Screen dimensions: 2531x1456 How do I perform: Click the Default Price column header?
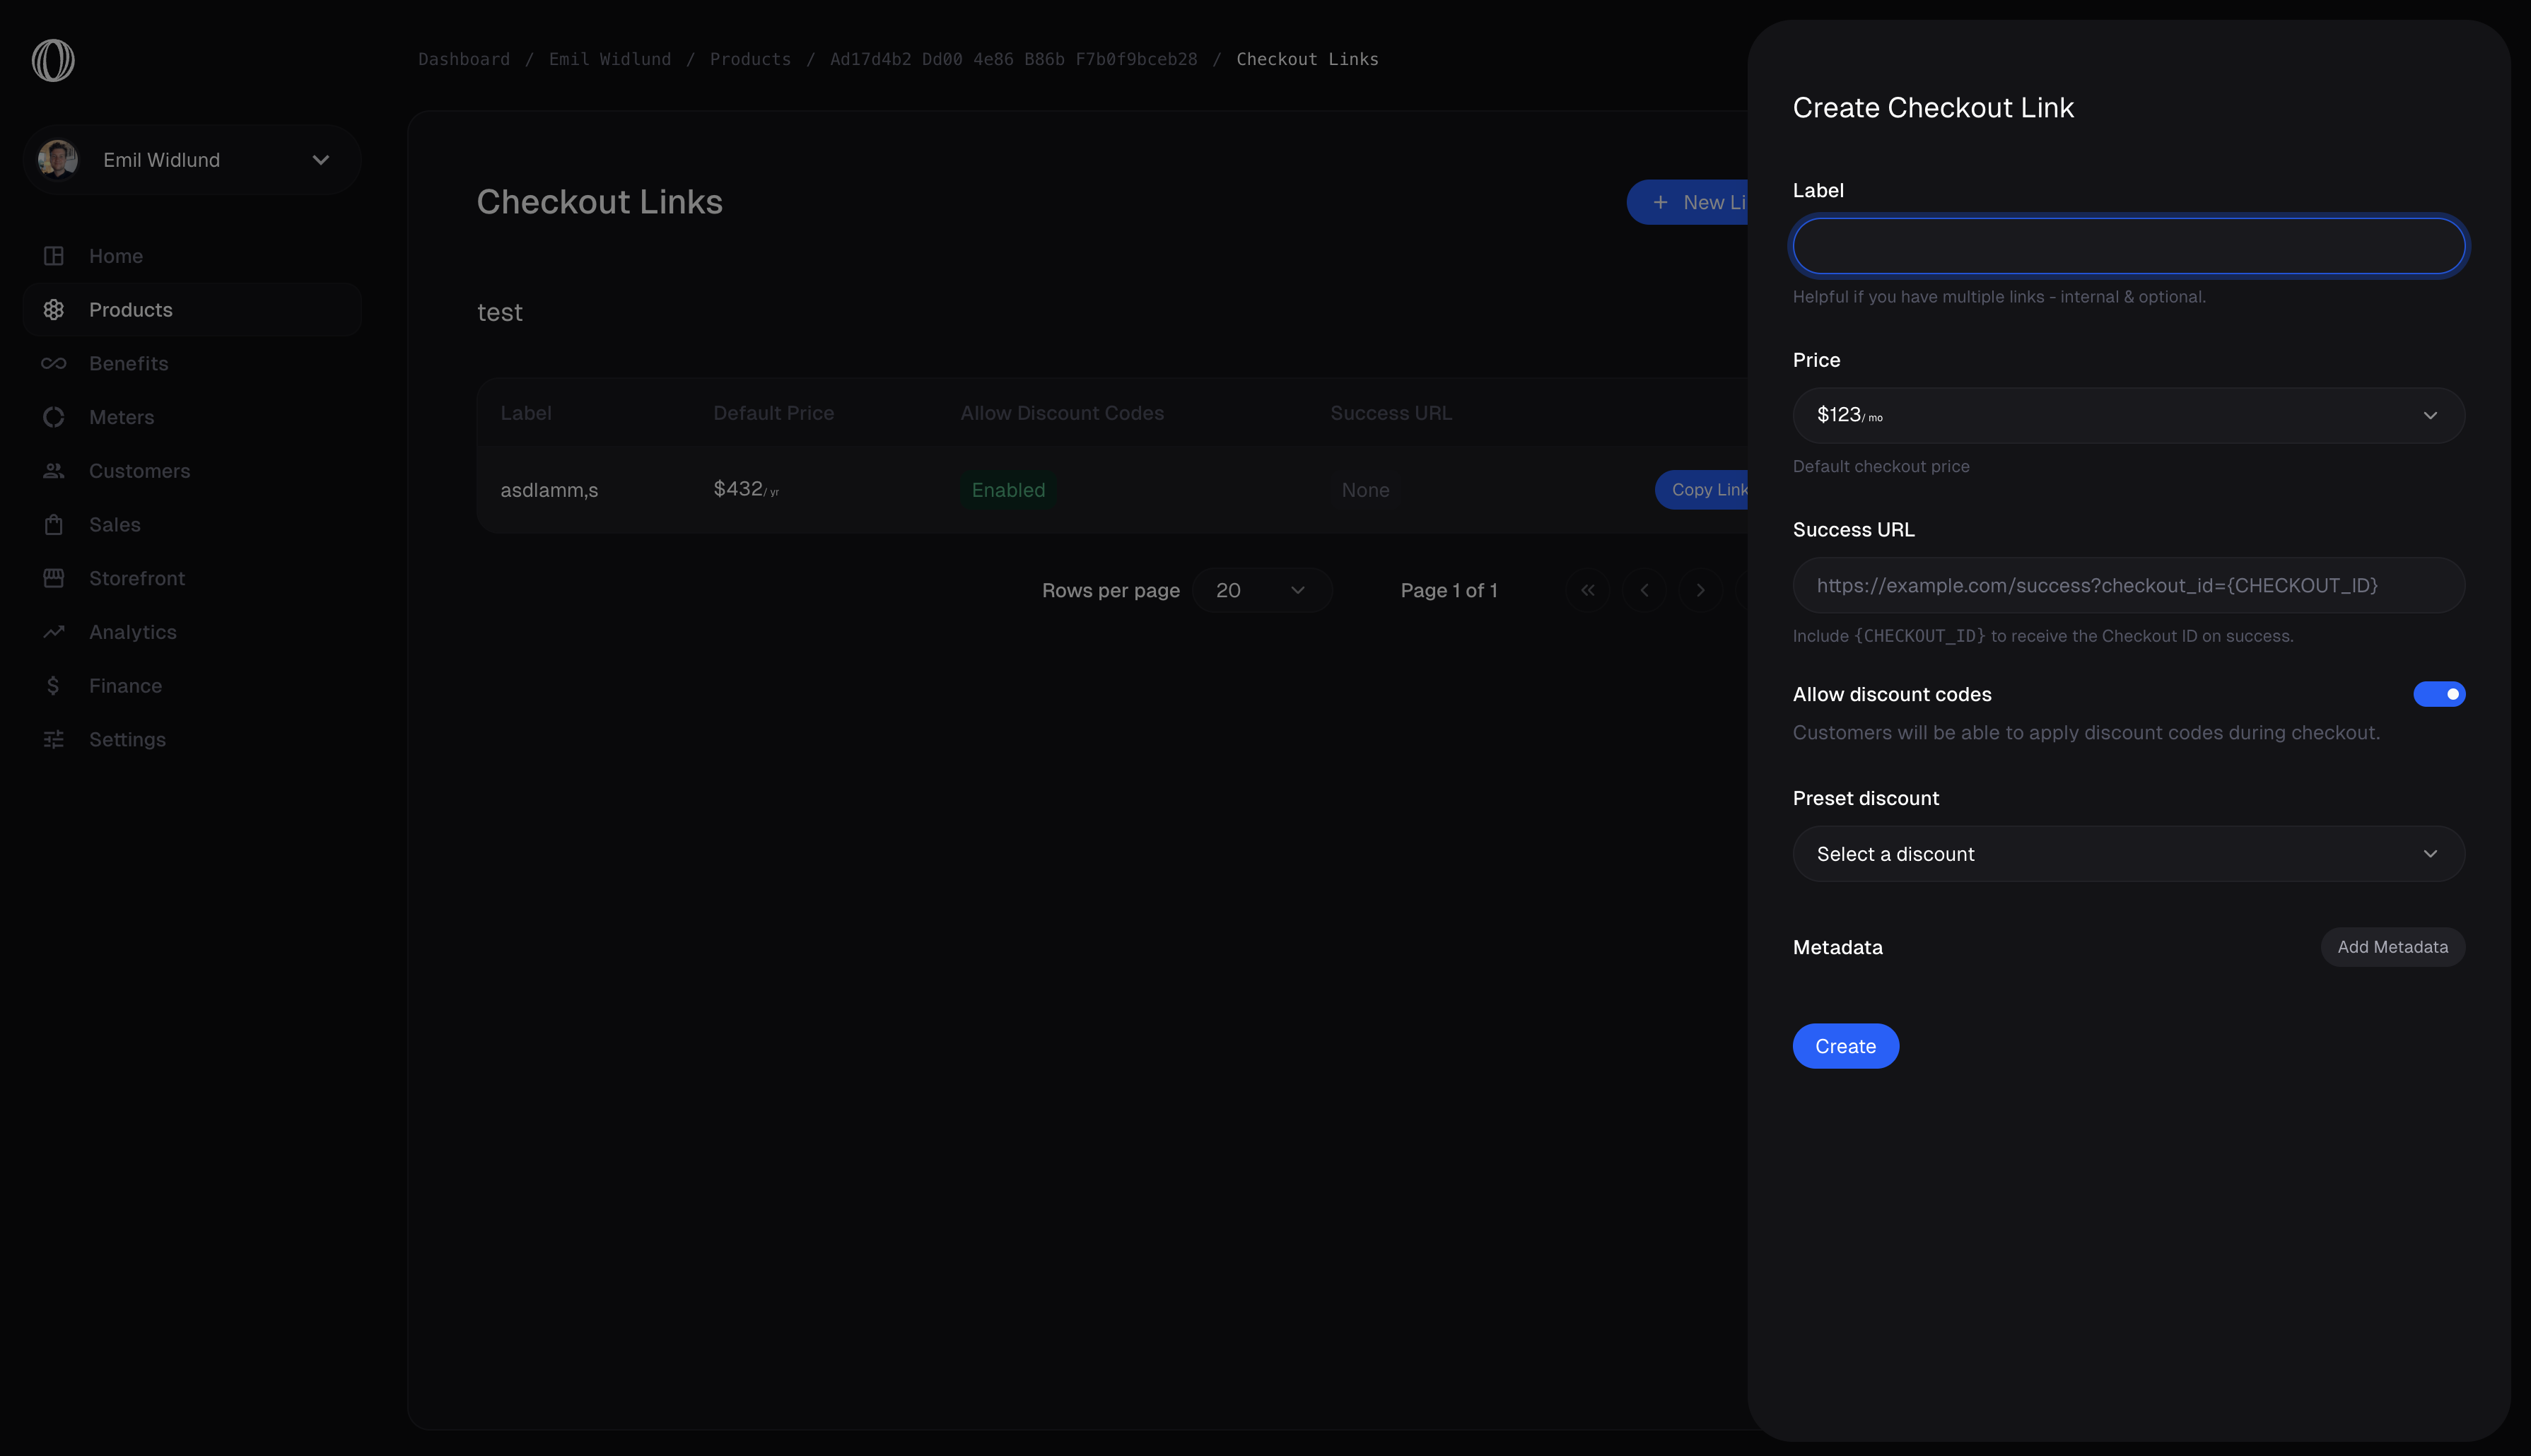[773, 413]
